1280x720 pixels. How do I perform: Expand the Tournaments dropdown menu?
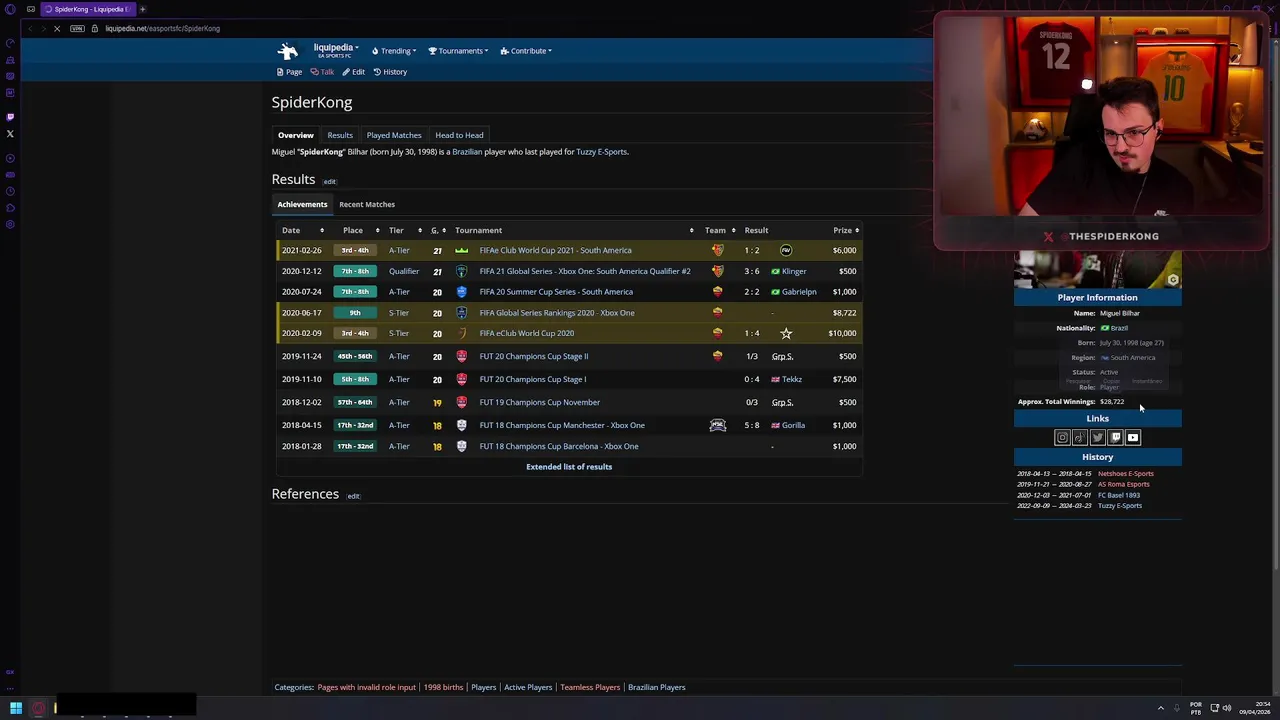click(x=459, y=51)
